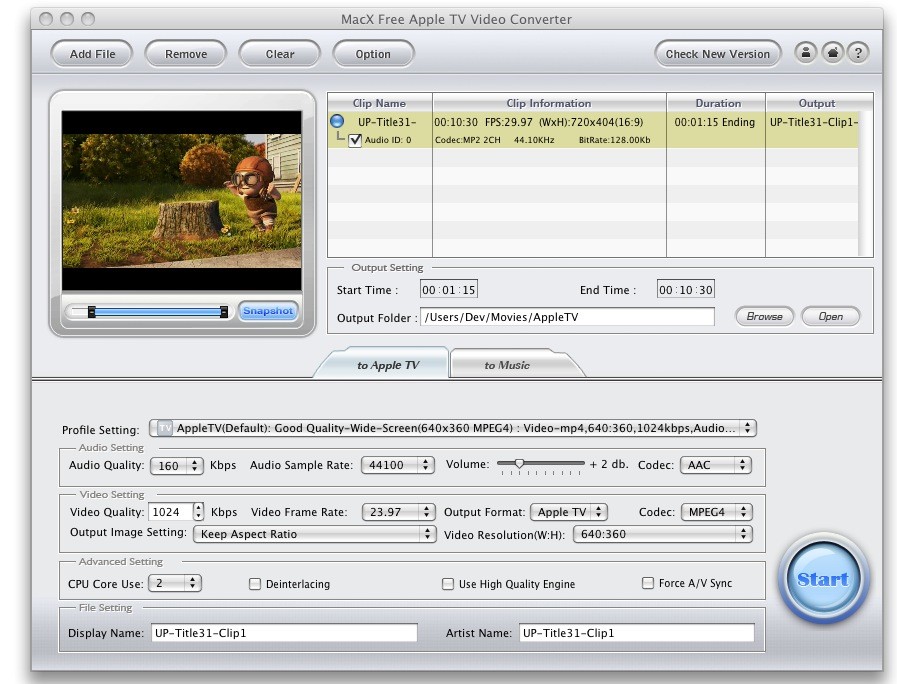The width and height of the screenshot is (897, 684).
Task: Open the Video Frame Rate dropdown
Action: tap(398, 512)
